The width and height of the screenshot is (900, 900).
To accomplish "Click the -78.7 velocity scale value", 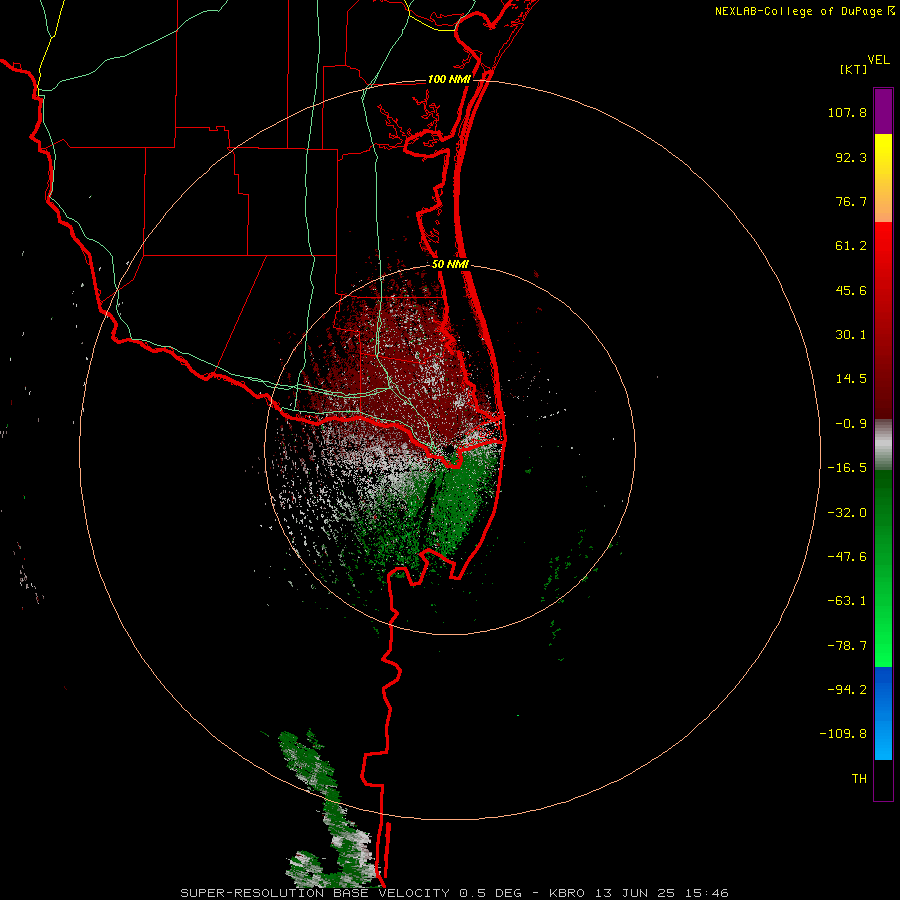I will click(x=847, y=646).
